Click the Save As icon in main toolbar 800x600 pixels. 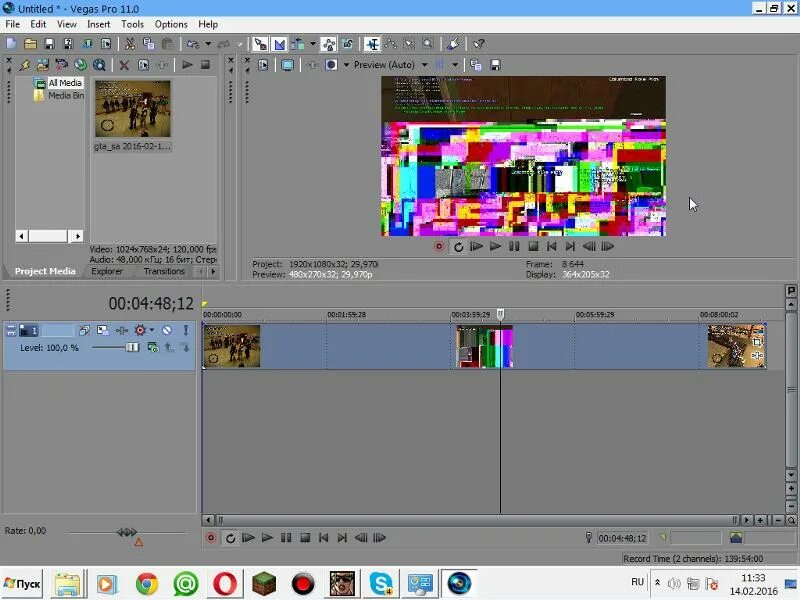[x=68, y=44]
